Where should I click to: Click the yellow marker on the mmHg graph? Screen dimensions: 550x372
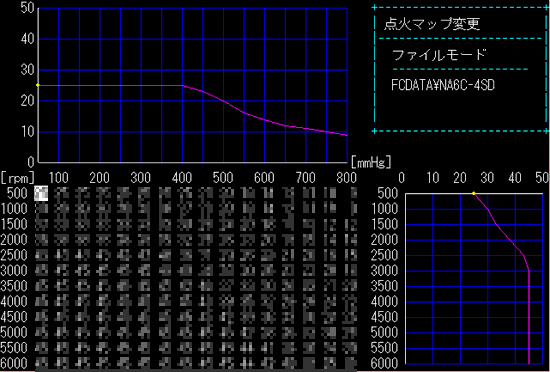(x=38, y=85)
